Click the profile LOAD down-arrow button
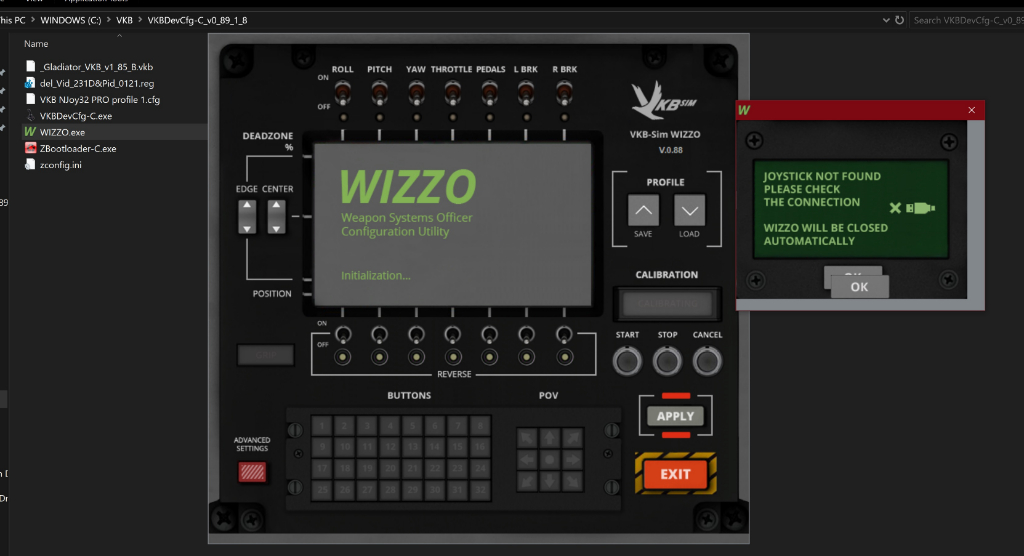 coord(690,210)
